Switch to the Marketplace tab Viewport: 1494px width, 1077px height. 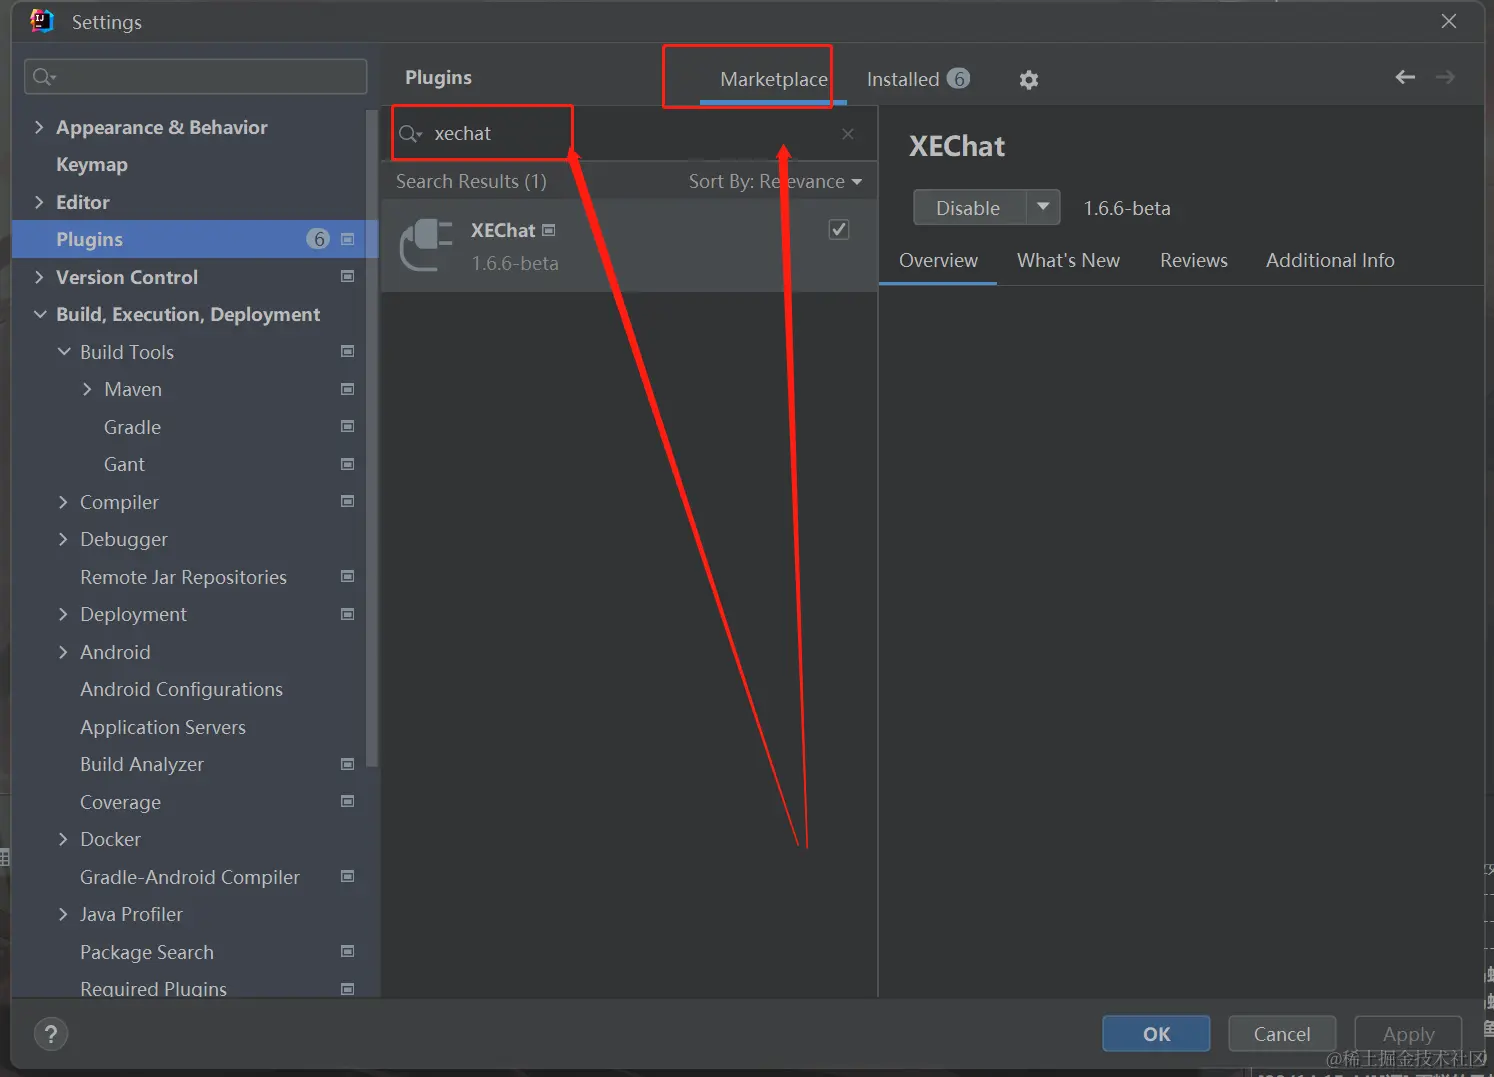click(773, 79)
